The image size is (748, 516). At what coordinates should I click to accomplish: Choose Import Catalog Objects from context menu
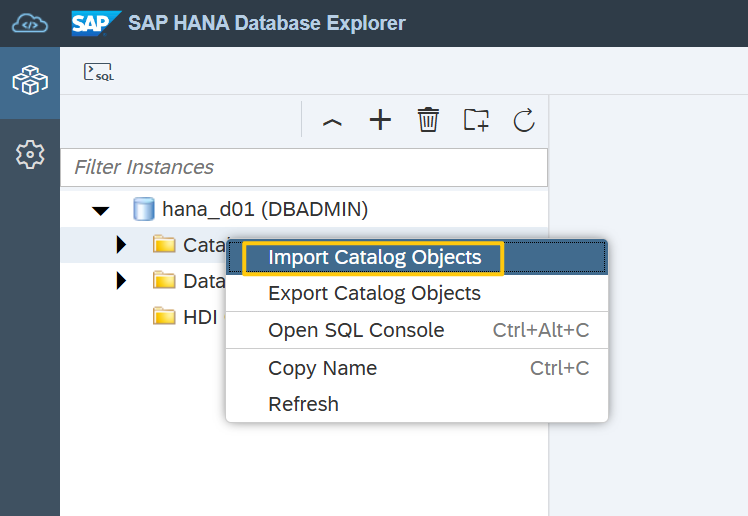coord(417,258)
